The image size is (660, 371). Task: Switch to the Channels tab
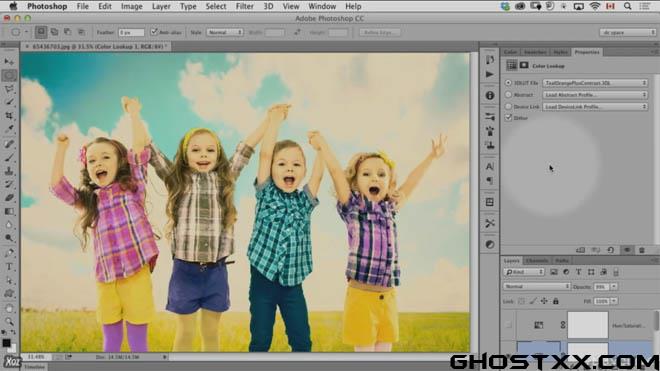pos(537,261)
